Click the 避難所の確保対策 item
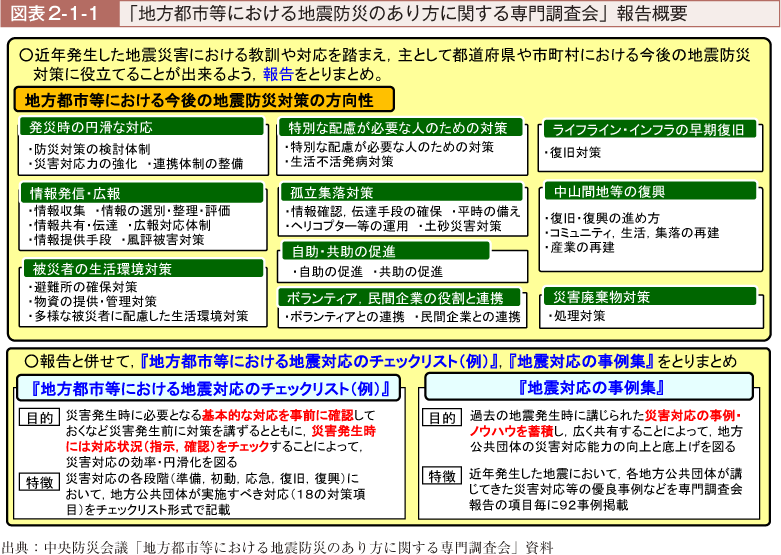The width and height of the screenshot is (781, 555). (83, 287)
